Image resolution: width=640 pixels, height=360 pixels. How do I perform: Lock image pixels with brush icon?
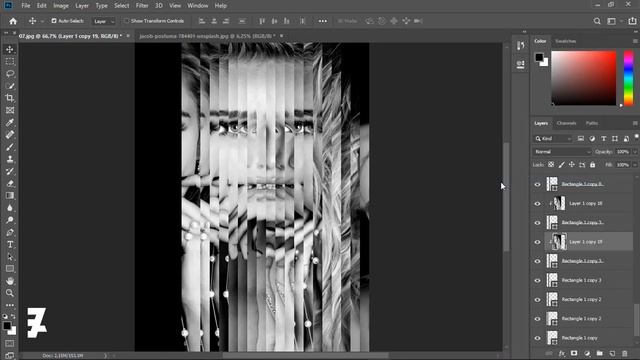(562, 165)
